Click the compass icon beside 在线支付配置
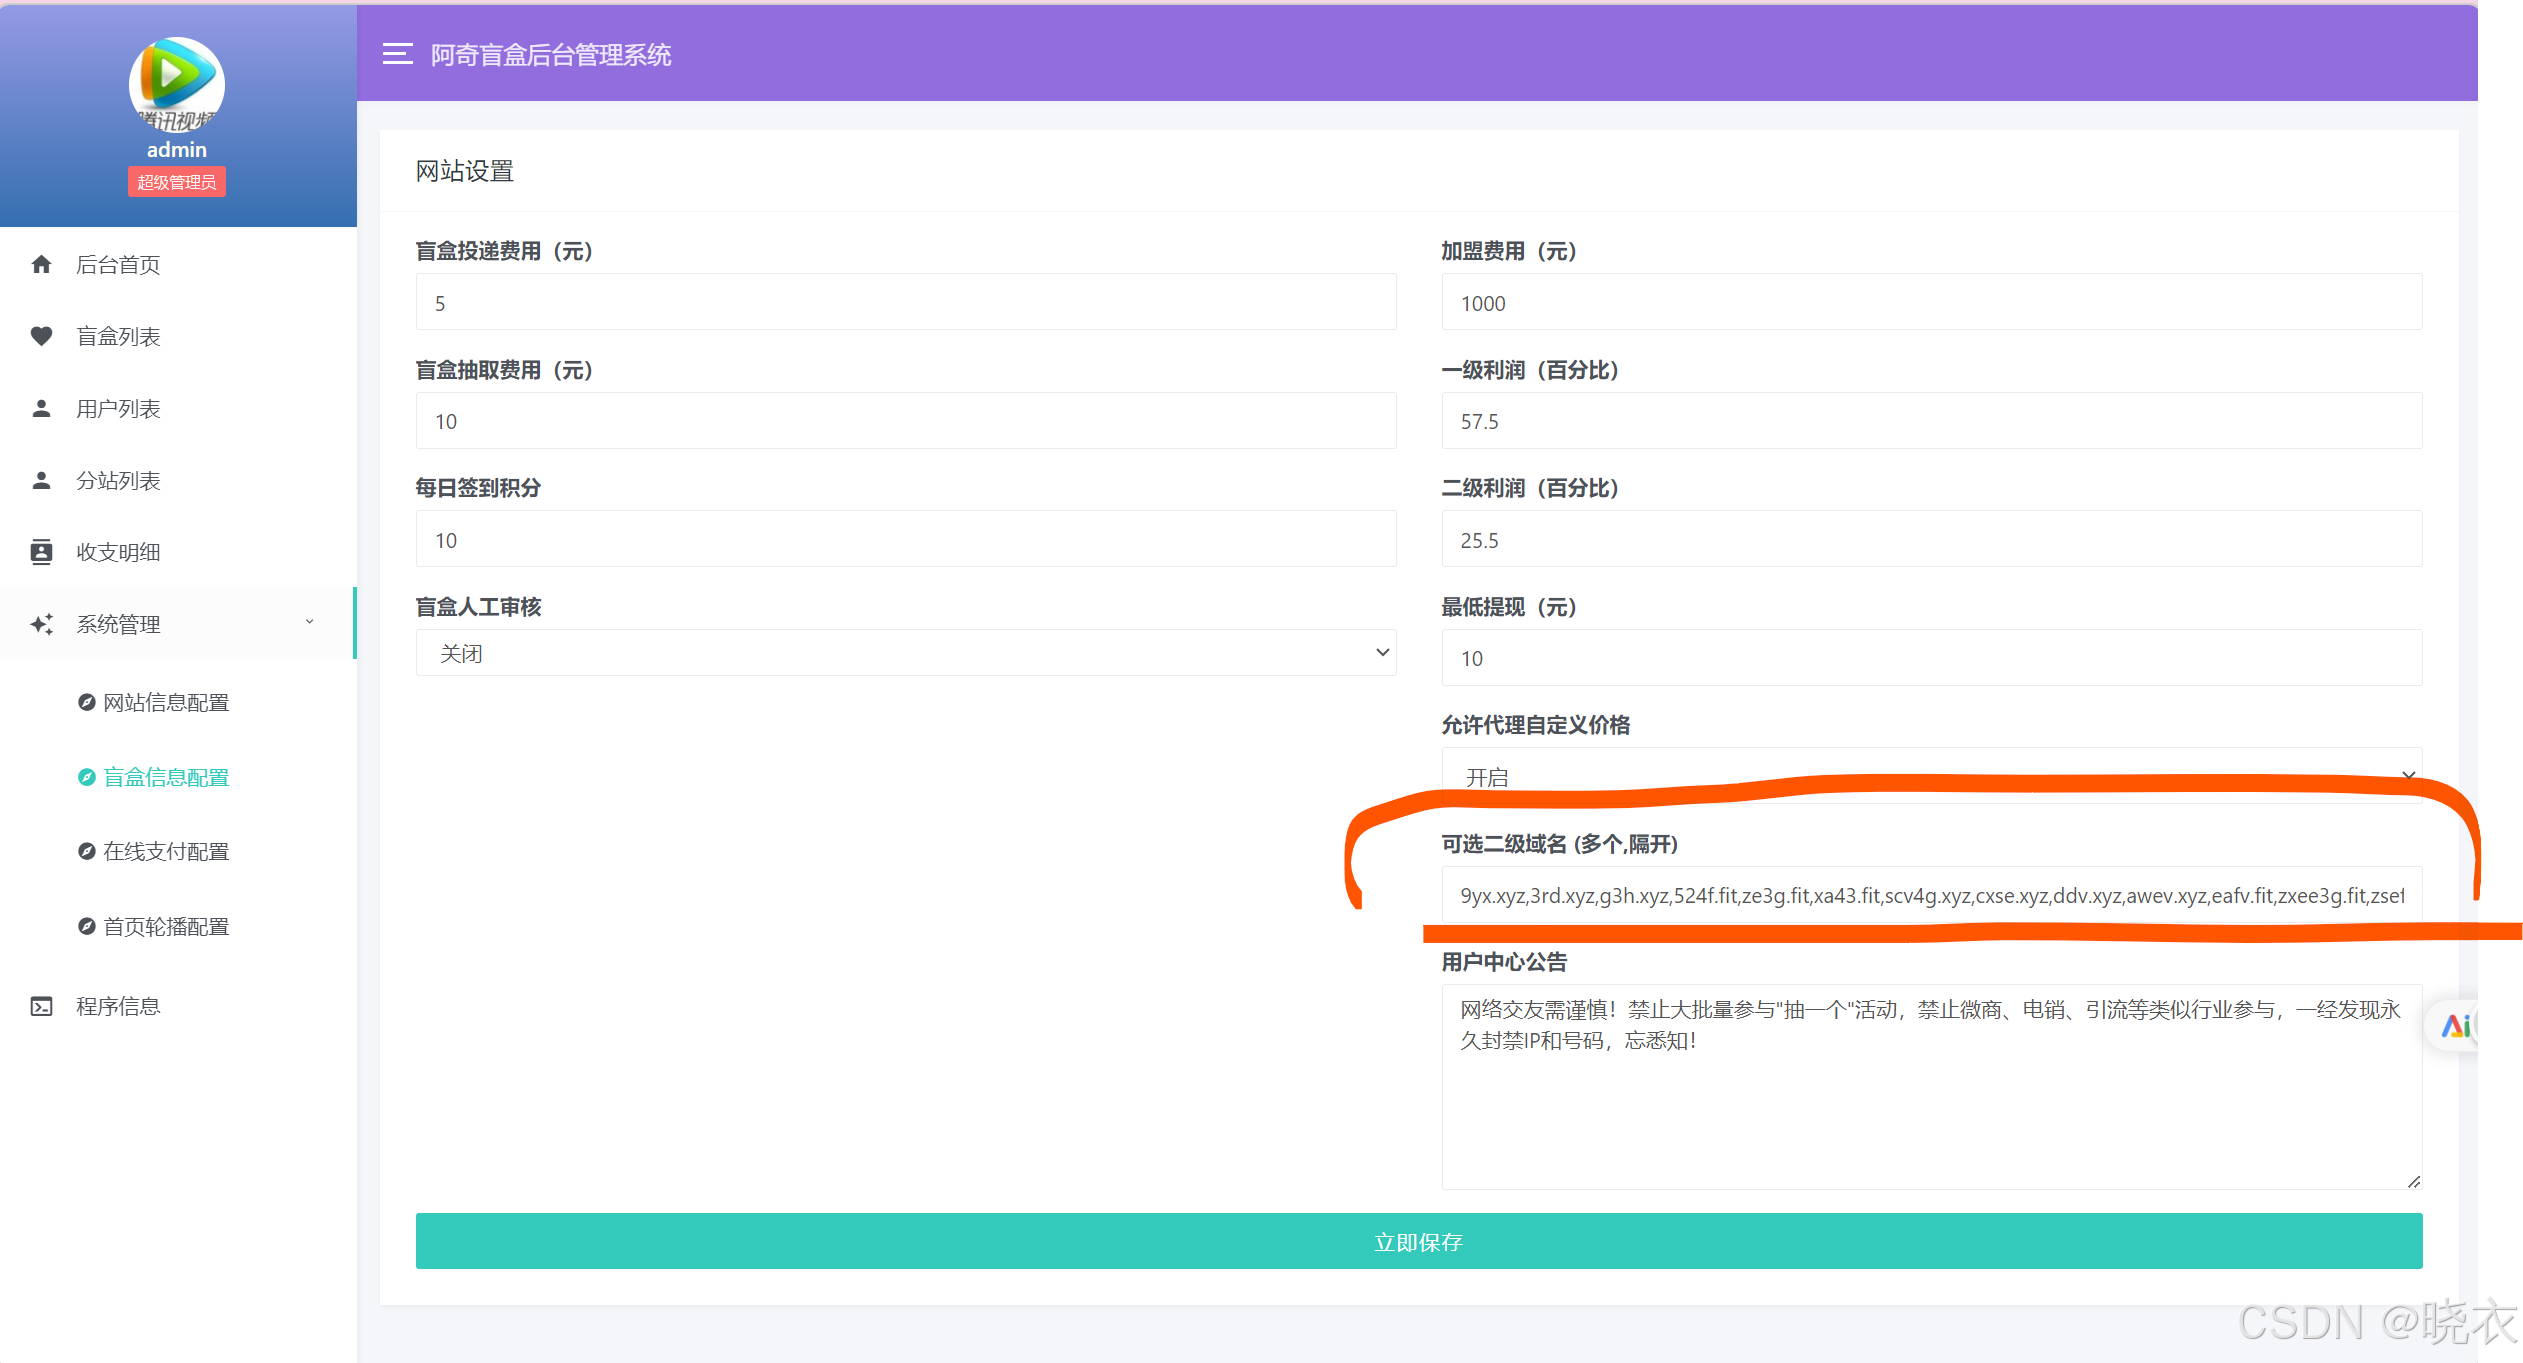Image resolution: width=2523 pixels, height=1363 pixels. (x=87, y=851)
